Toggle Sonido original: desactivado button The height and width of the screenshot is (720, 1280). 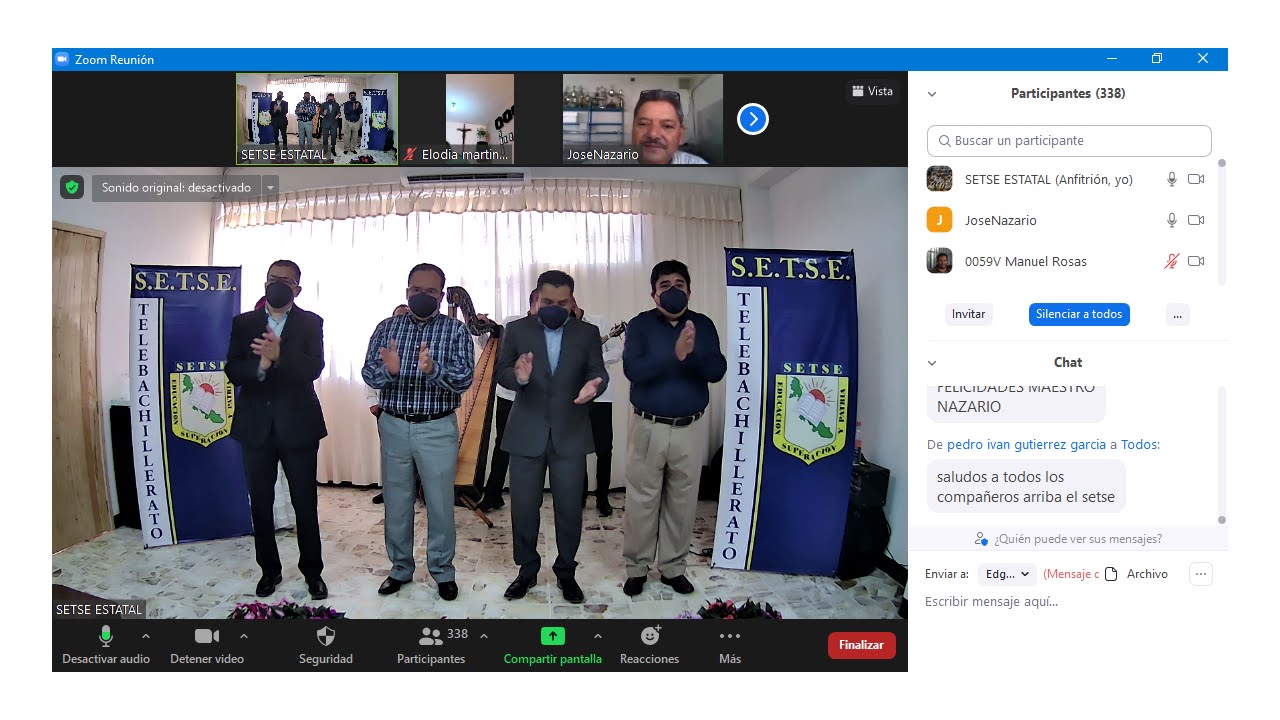(x=176, y=187)
